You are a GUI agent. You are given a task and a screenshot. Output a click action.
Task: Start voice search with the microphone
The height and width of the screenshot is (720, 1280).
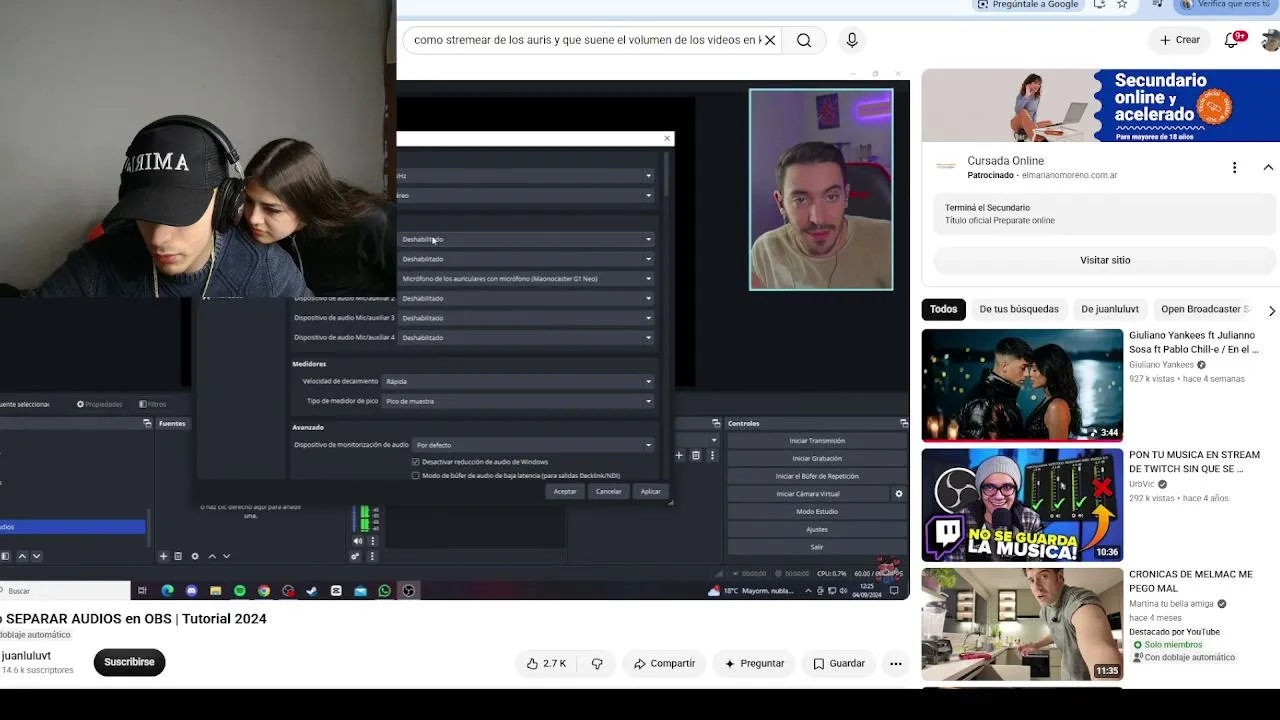click(852, 40)
